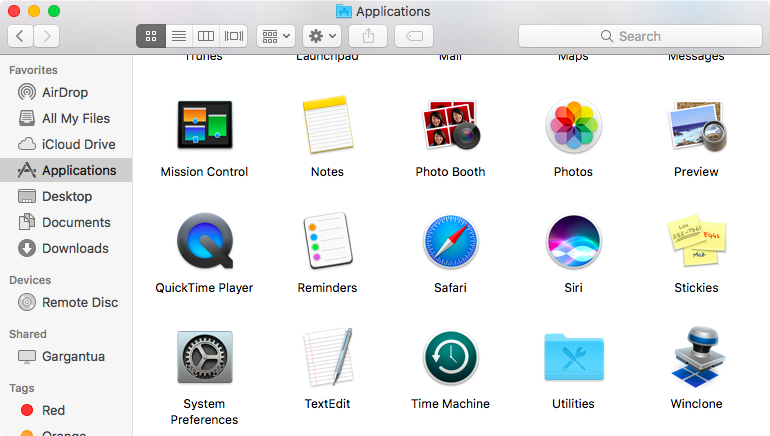
Task: Launch the QuickTime Player icon
Action: pyautogui.click(x=205, y=241)
